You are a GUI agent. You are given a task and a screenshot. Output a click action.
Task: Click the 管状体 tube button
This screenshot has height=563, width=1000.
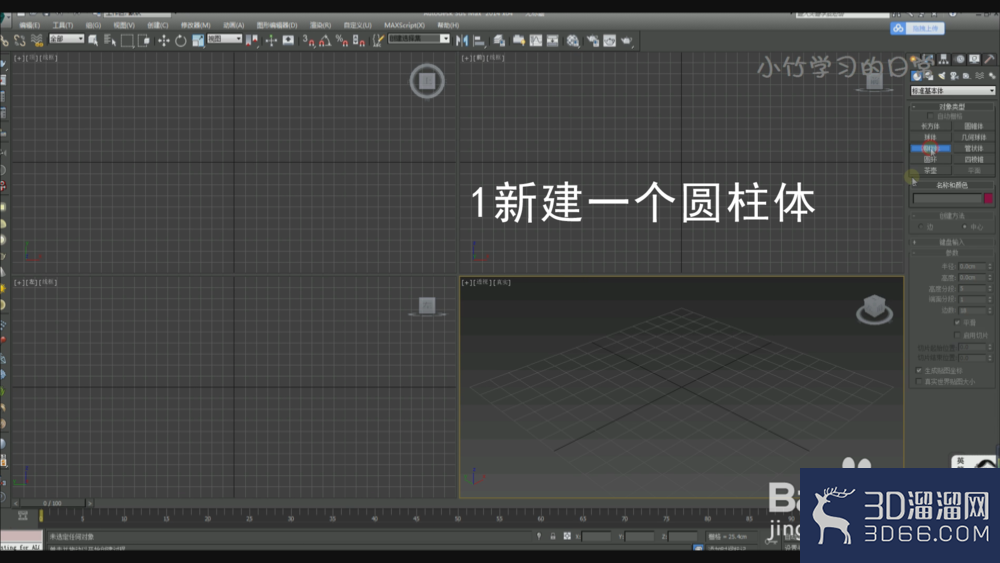pos(973,148)
